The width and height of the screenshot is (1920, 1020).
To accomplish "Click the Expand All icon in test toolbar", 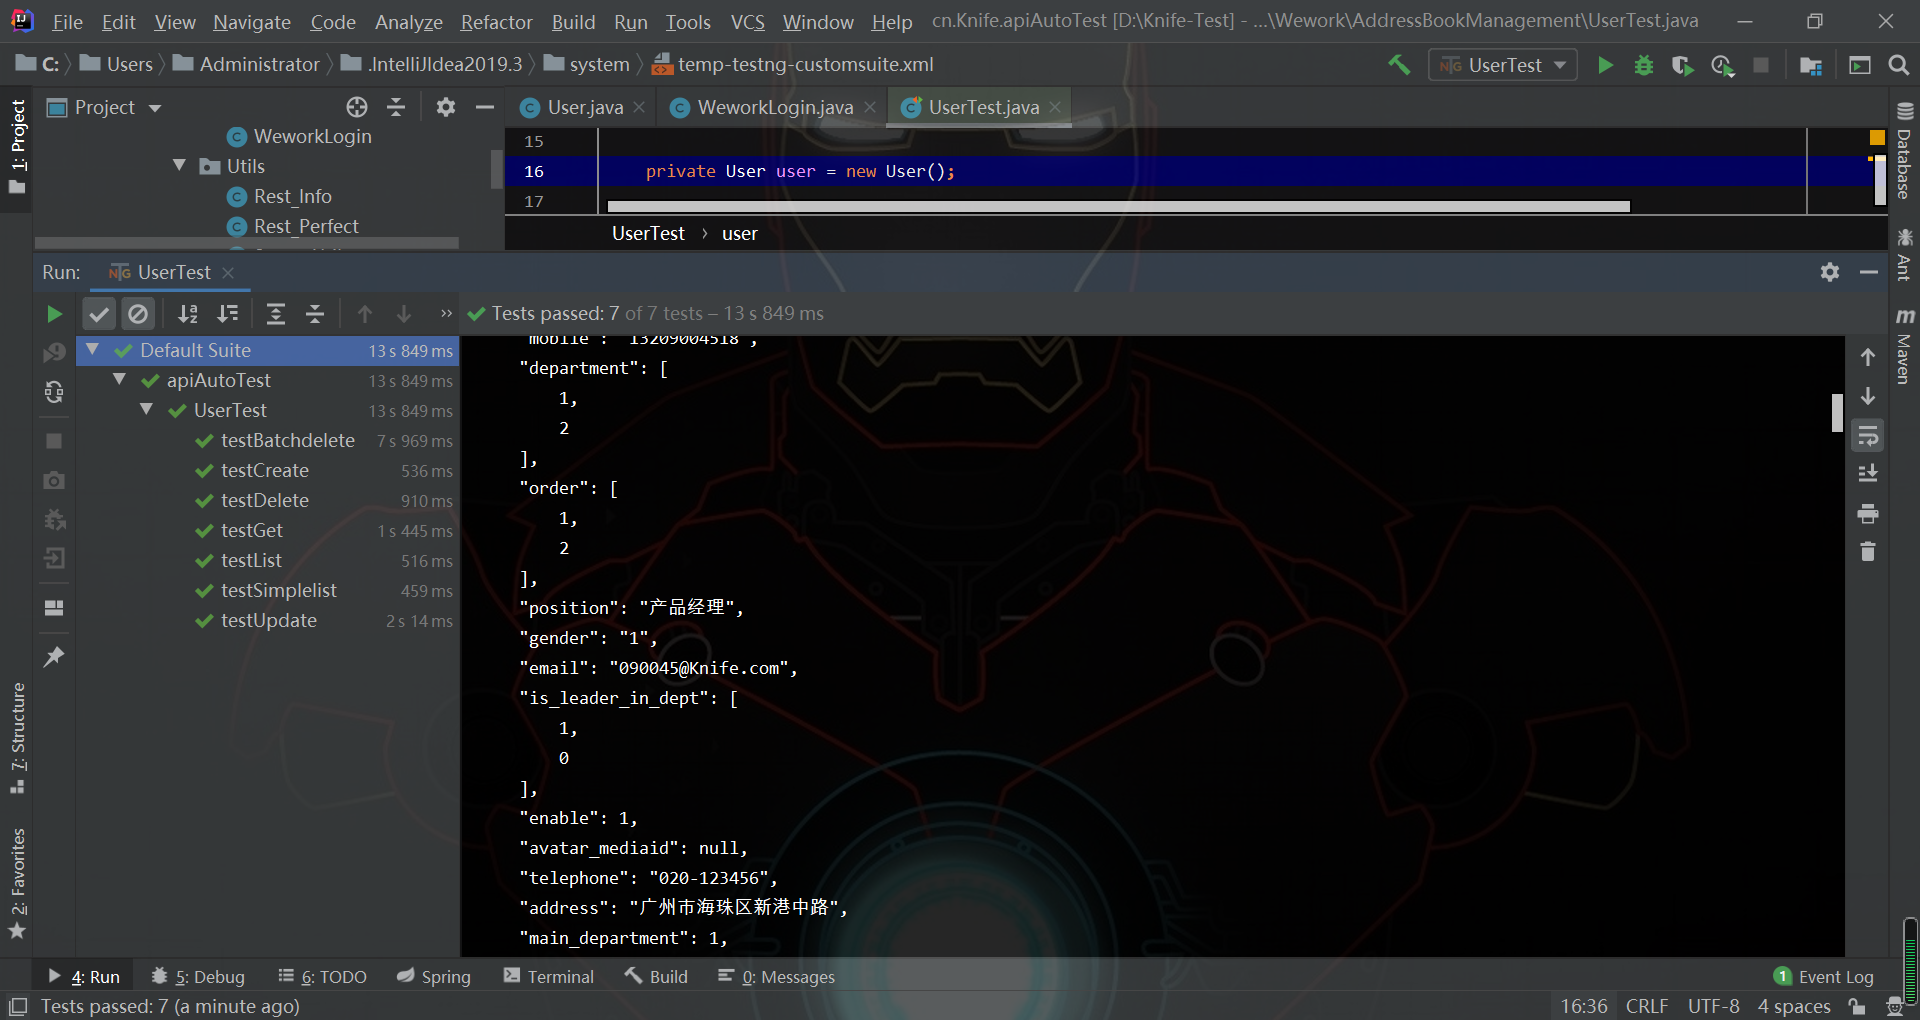I will 276,314.
